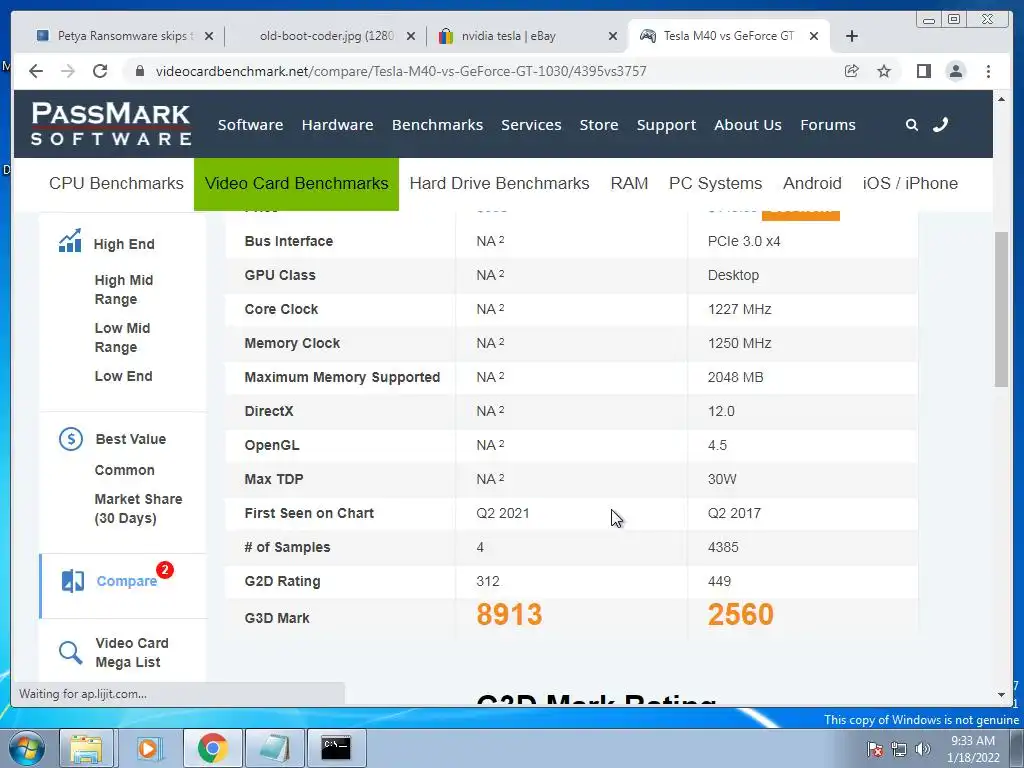The image size is (1024, 768).
Task: Open the Store header link
Action: coord(599,125)
